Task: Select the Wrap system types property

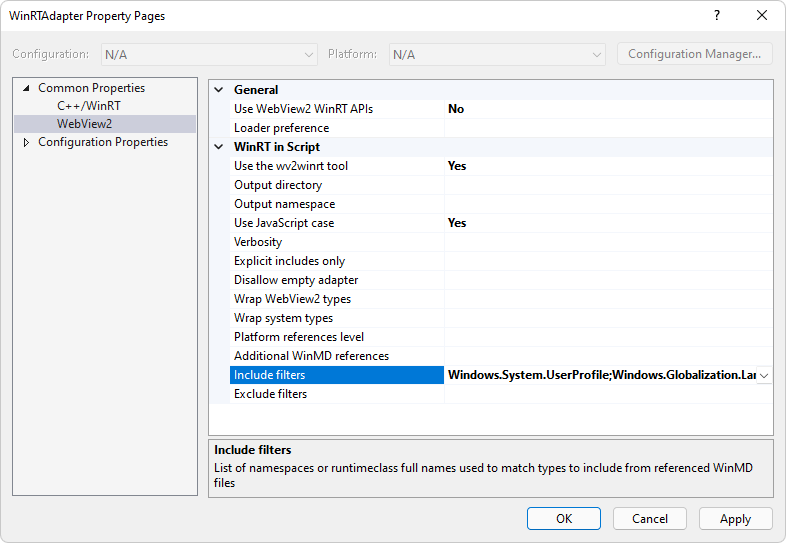Action: (337, 318)
